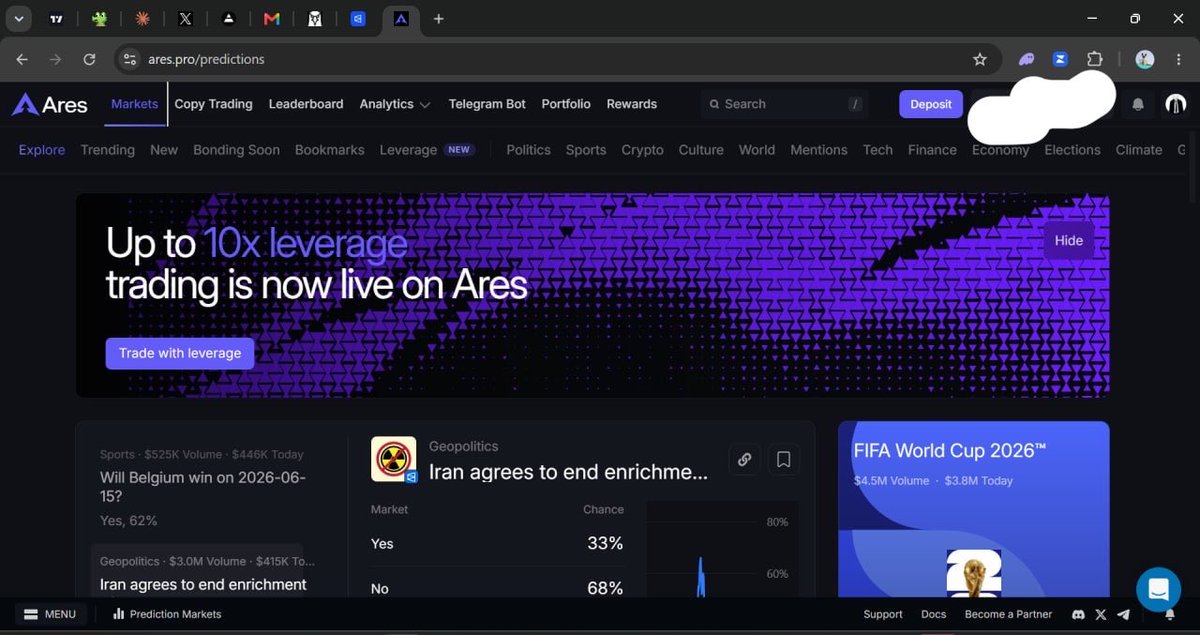Open the FIFA World Cup 2026 card
The image size is (1200, 635).
coord(973,509)
